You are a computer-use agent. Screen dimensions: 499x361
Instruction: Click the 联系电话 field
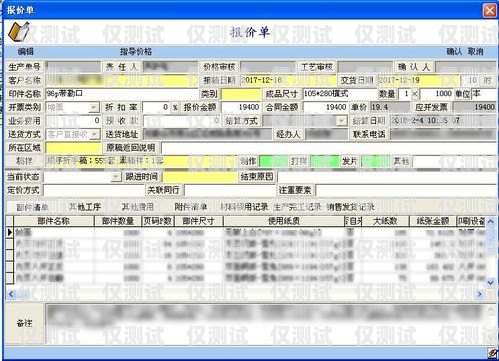click(443, 134)
